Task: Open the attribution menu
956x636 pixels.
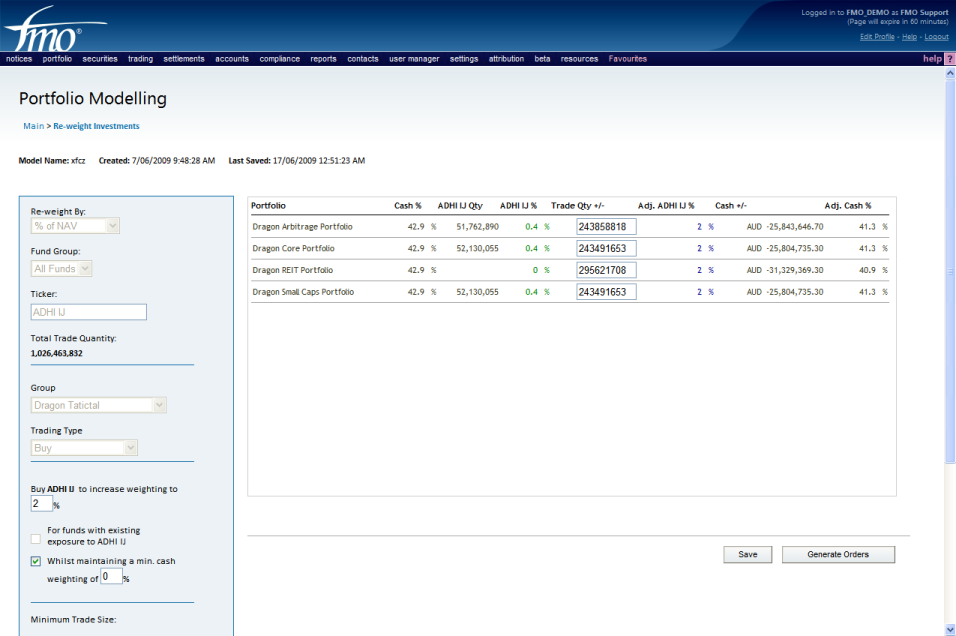Action: [506, 59]
